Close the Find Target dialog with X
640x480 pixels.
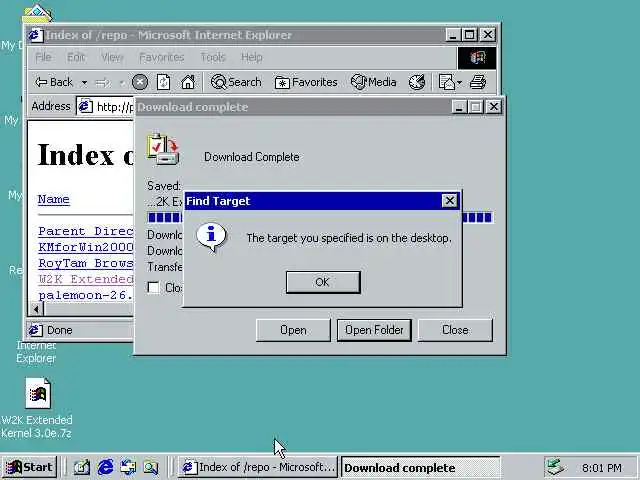[449, 201]
